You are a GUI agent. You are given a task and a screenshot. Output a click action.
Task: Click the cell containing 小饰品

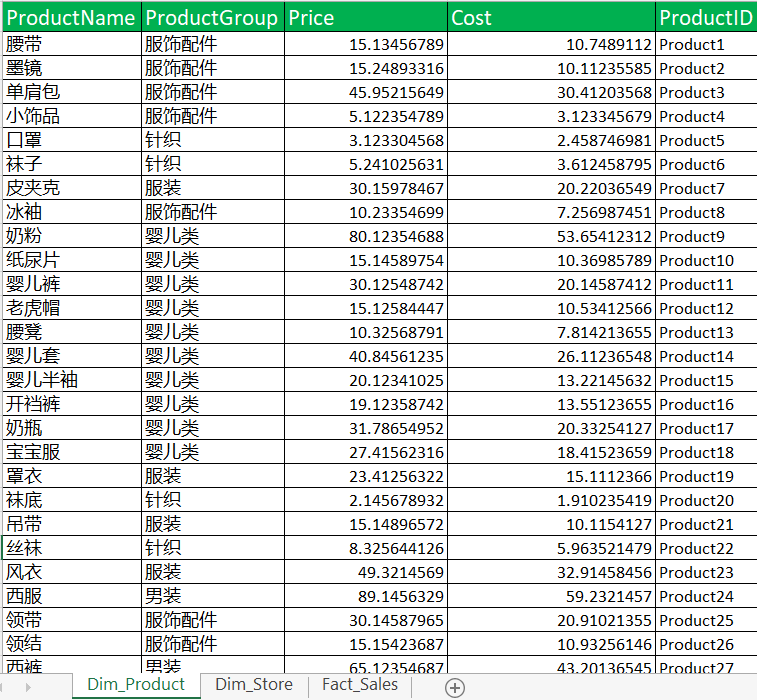coord(72,116)
